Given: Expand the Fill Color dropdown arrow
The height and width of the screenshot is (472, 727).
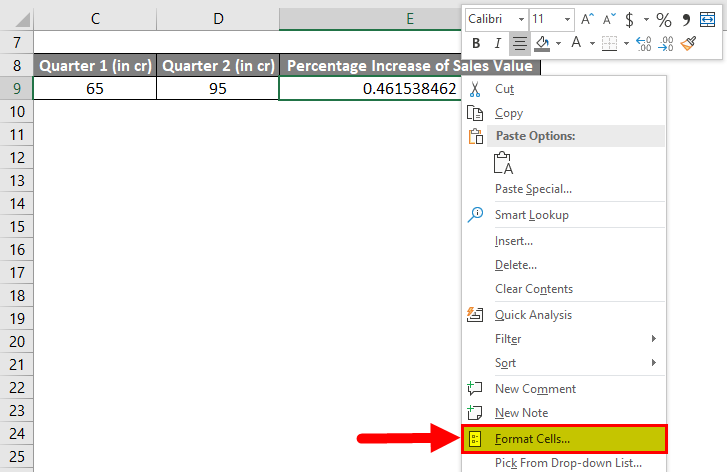Looking at the screenshot, I should coord(558,44).
